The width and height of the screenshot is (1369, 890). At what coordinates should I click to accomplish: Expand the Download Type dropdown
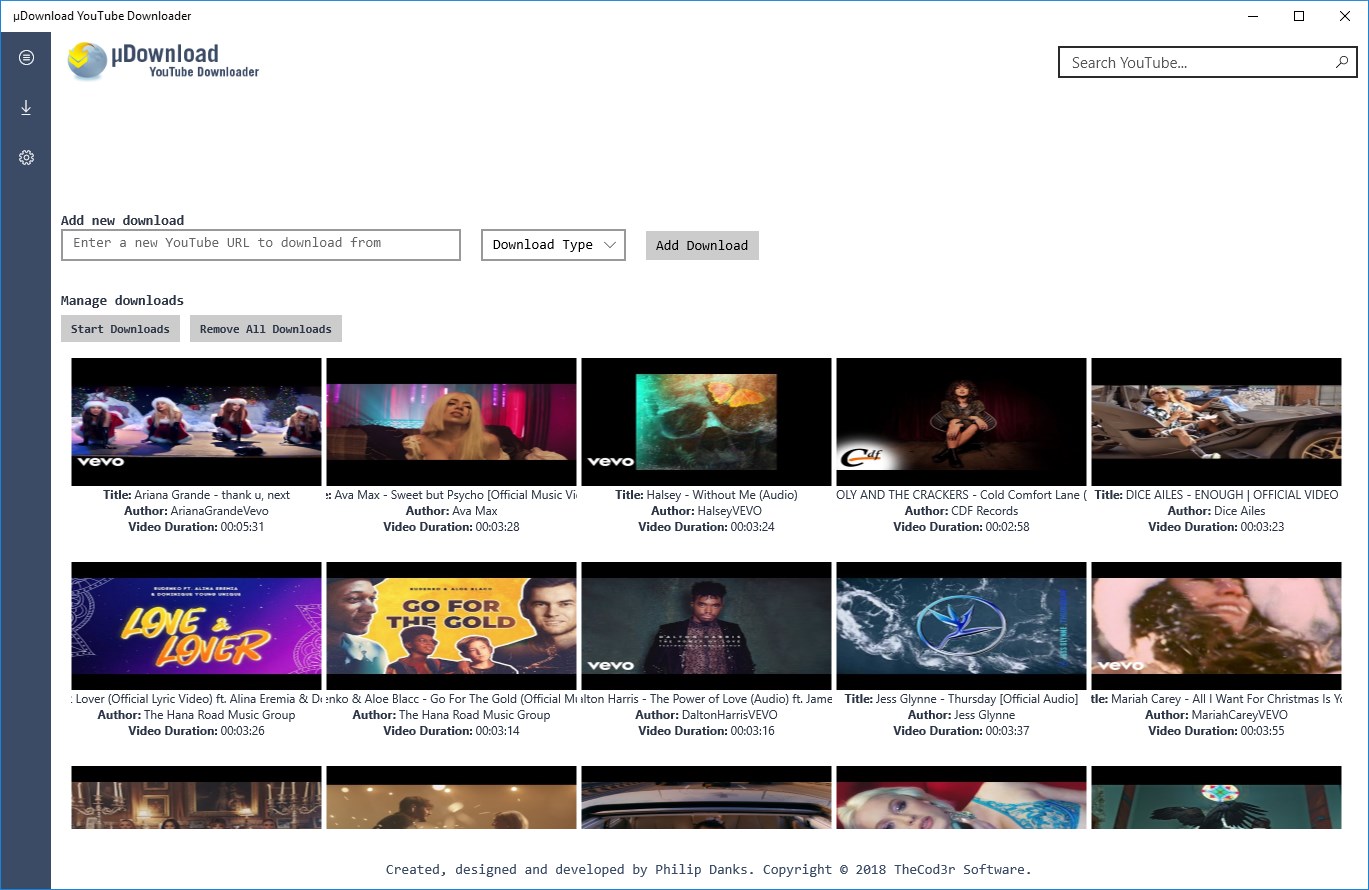click(553, 245)
